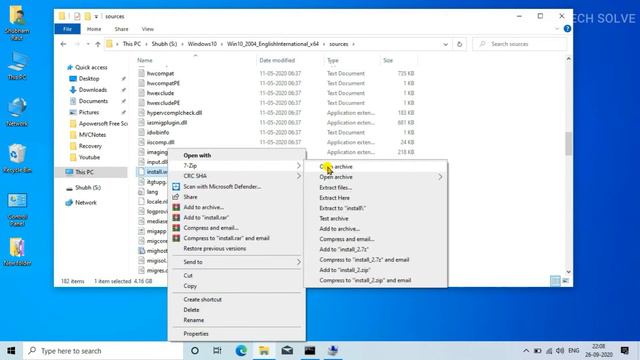Open Cortana circle on taskbar

(x=195, y=351)
